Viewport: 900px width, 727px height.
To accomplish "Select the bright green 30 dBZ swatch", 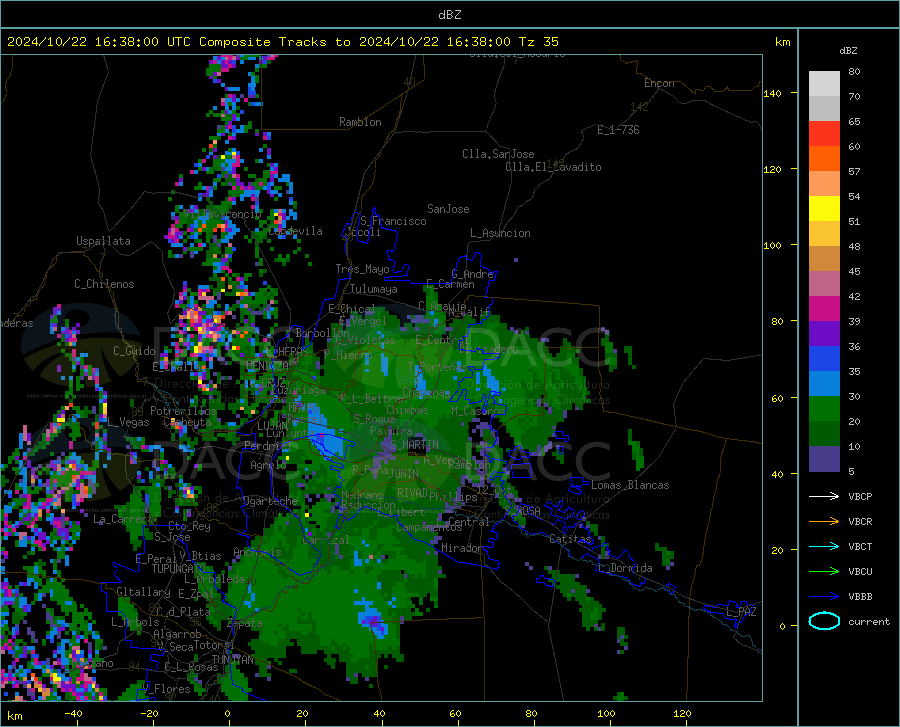I will point(824,409).
